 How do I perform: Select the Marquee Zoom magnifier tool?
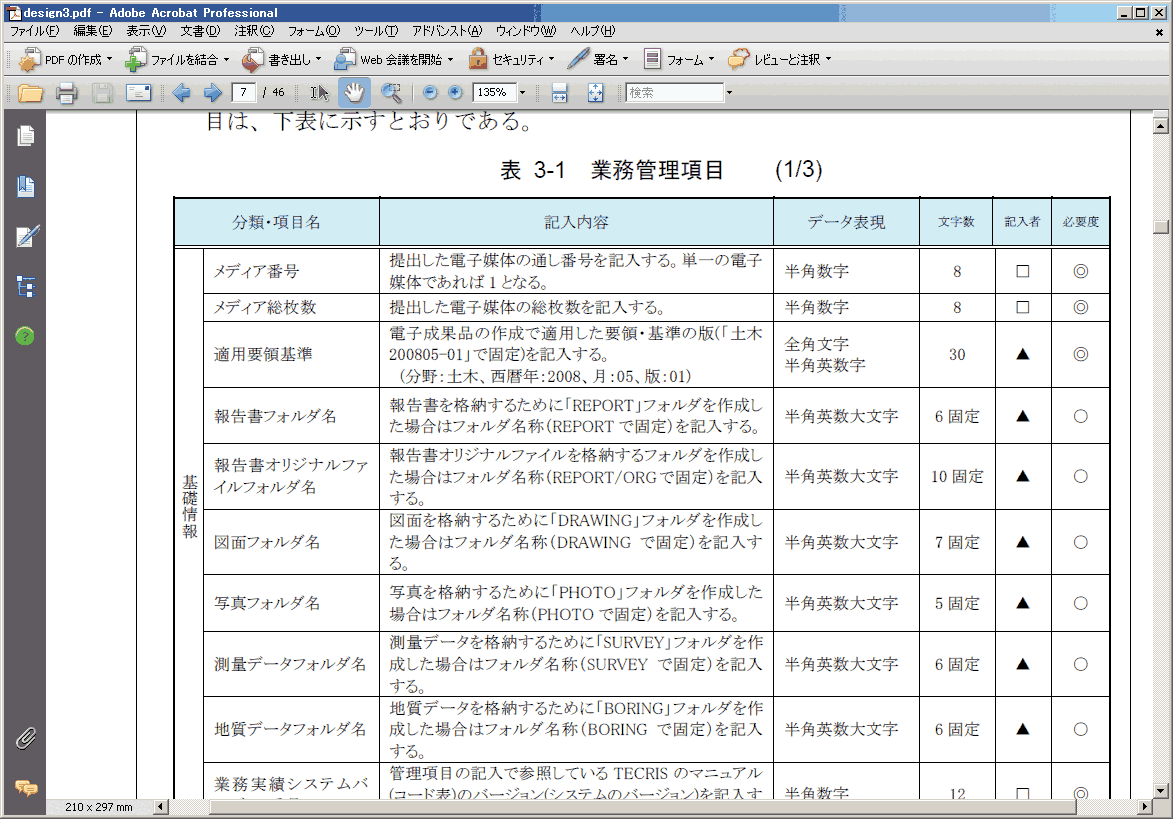[391, 93]
